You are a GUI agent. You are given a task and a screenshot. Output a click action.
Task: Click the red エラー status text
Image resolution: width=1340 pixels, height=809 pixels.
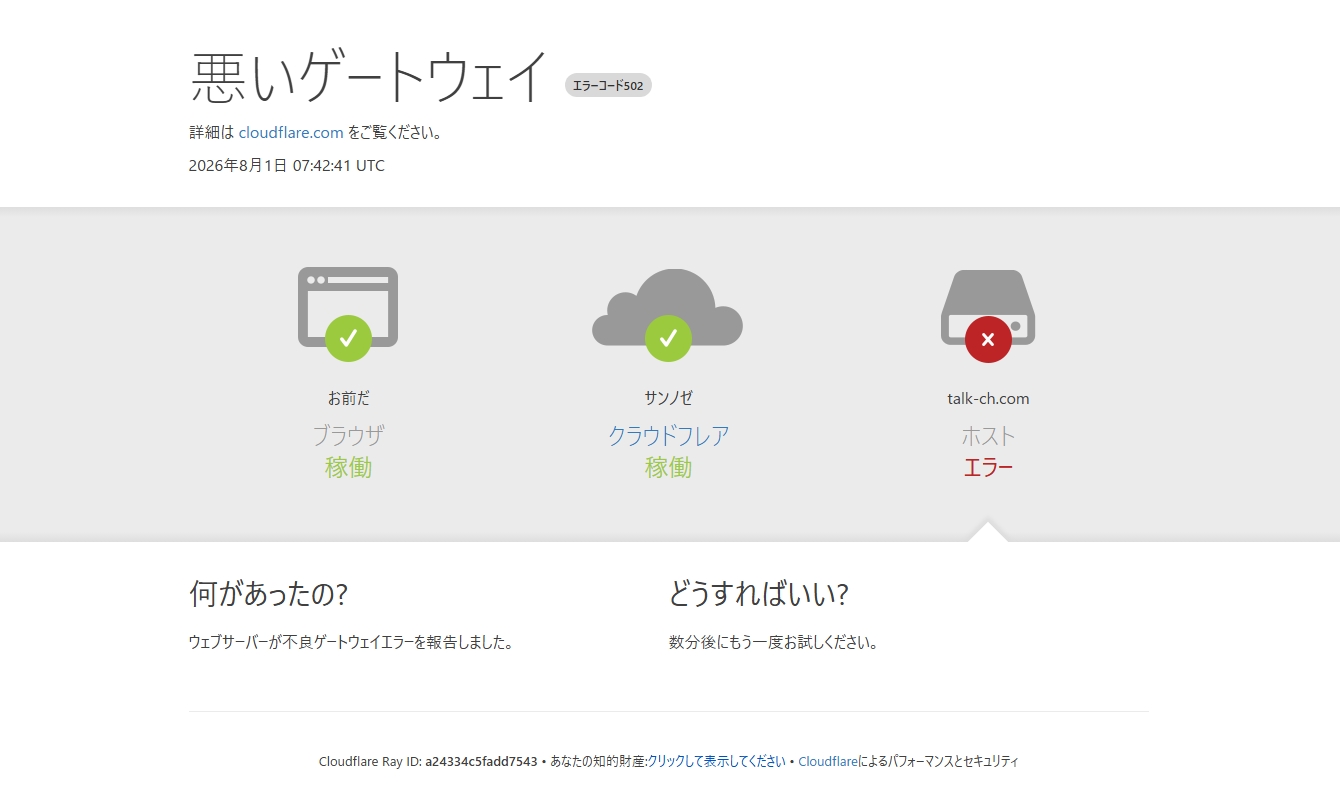click(988, 467)
